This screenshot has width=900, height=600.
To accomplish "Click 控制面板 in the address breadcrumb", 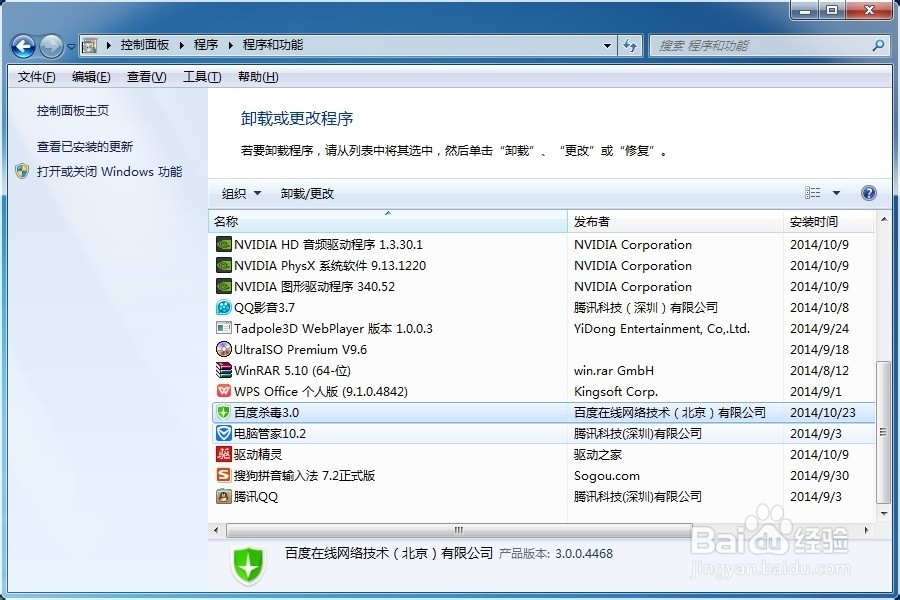I will (145, 45).
